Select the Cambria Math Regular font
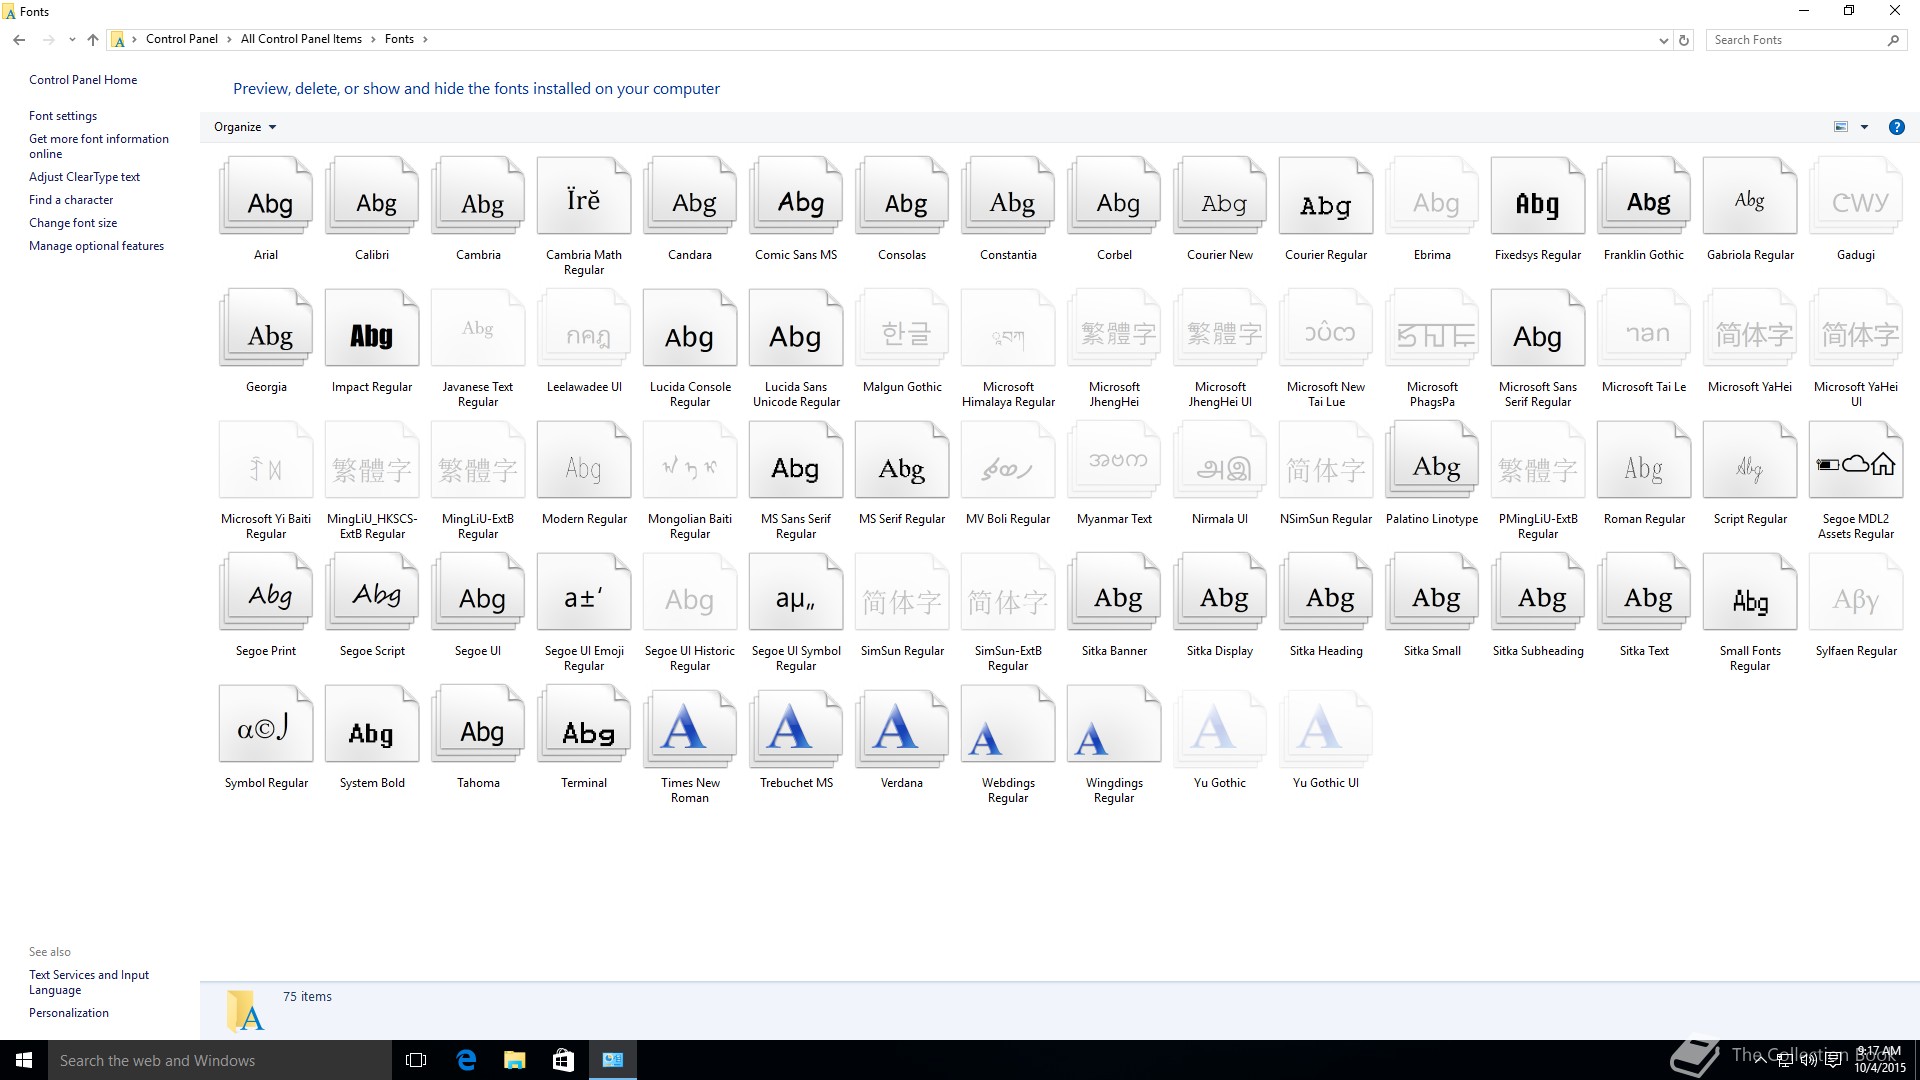 coord(584,197)
